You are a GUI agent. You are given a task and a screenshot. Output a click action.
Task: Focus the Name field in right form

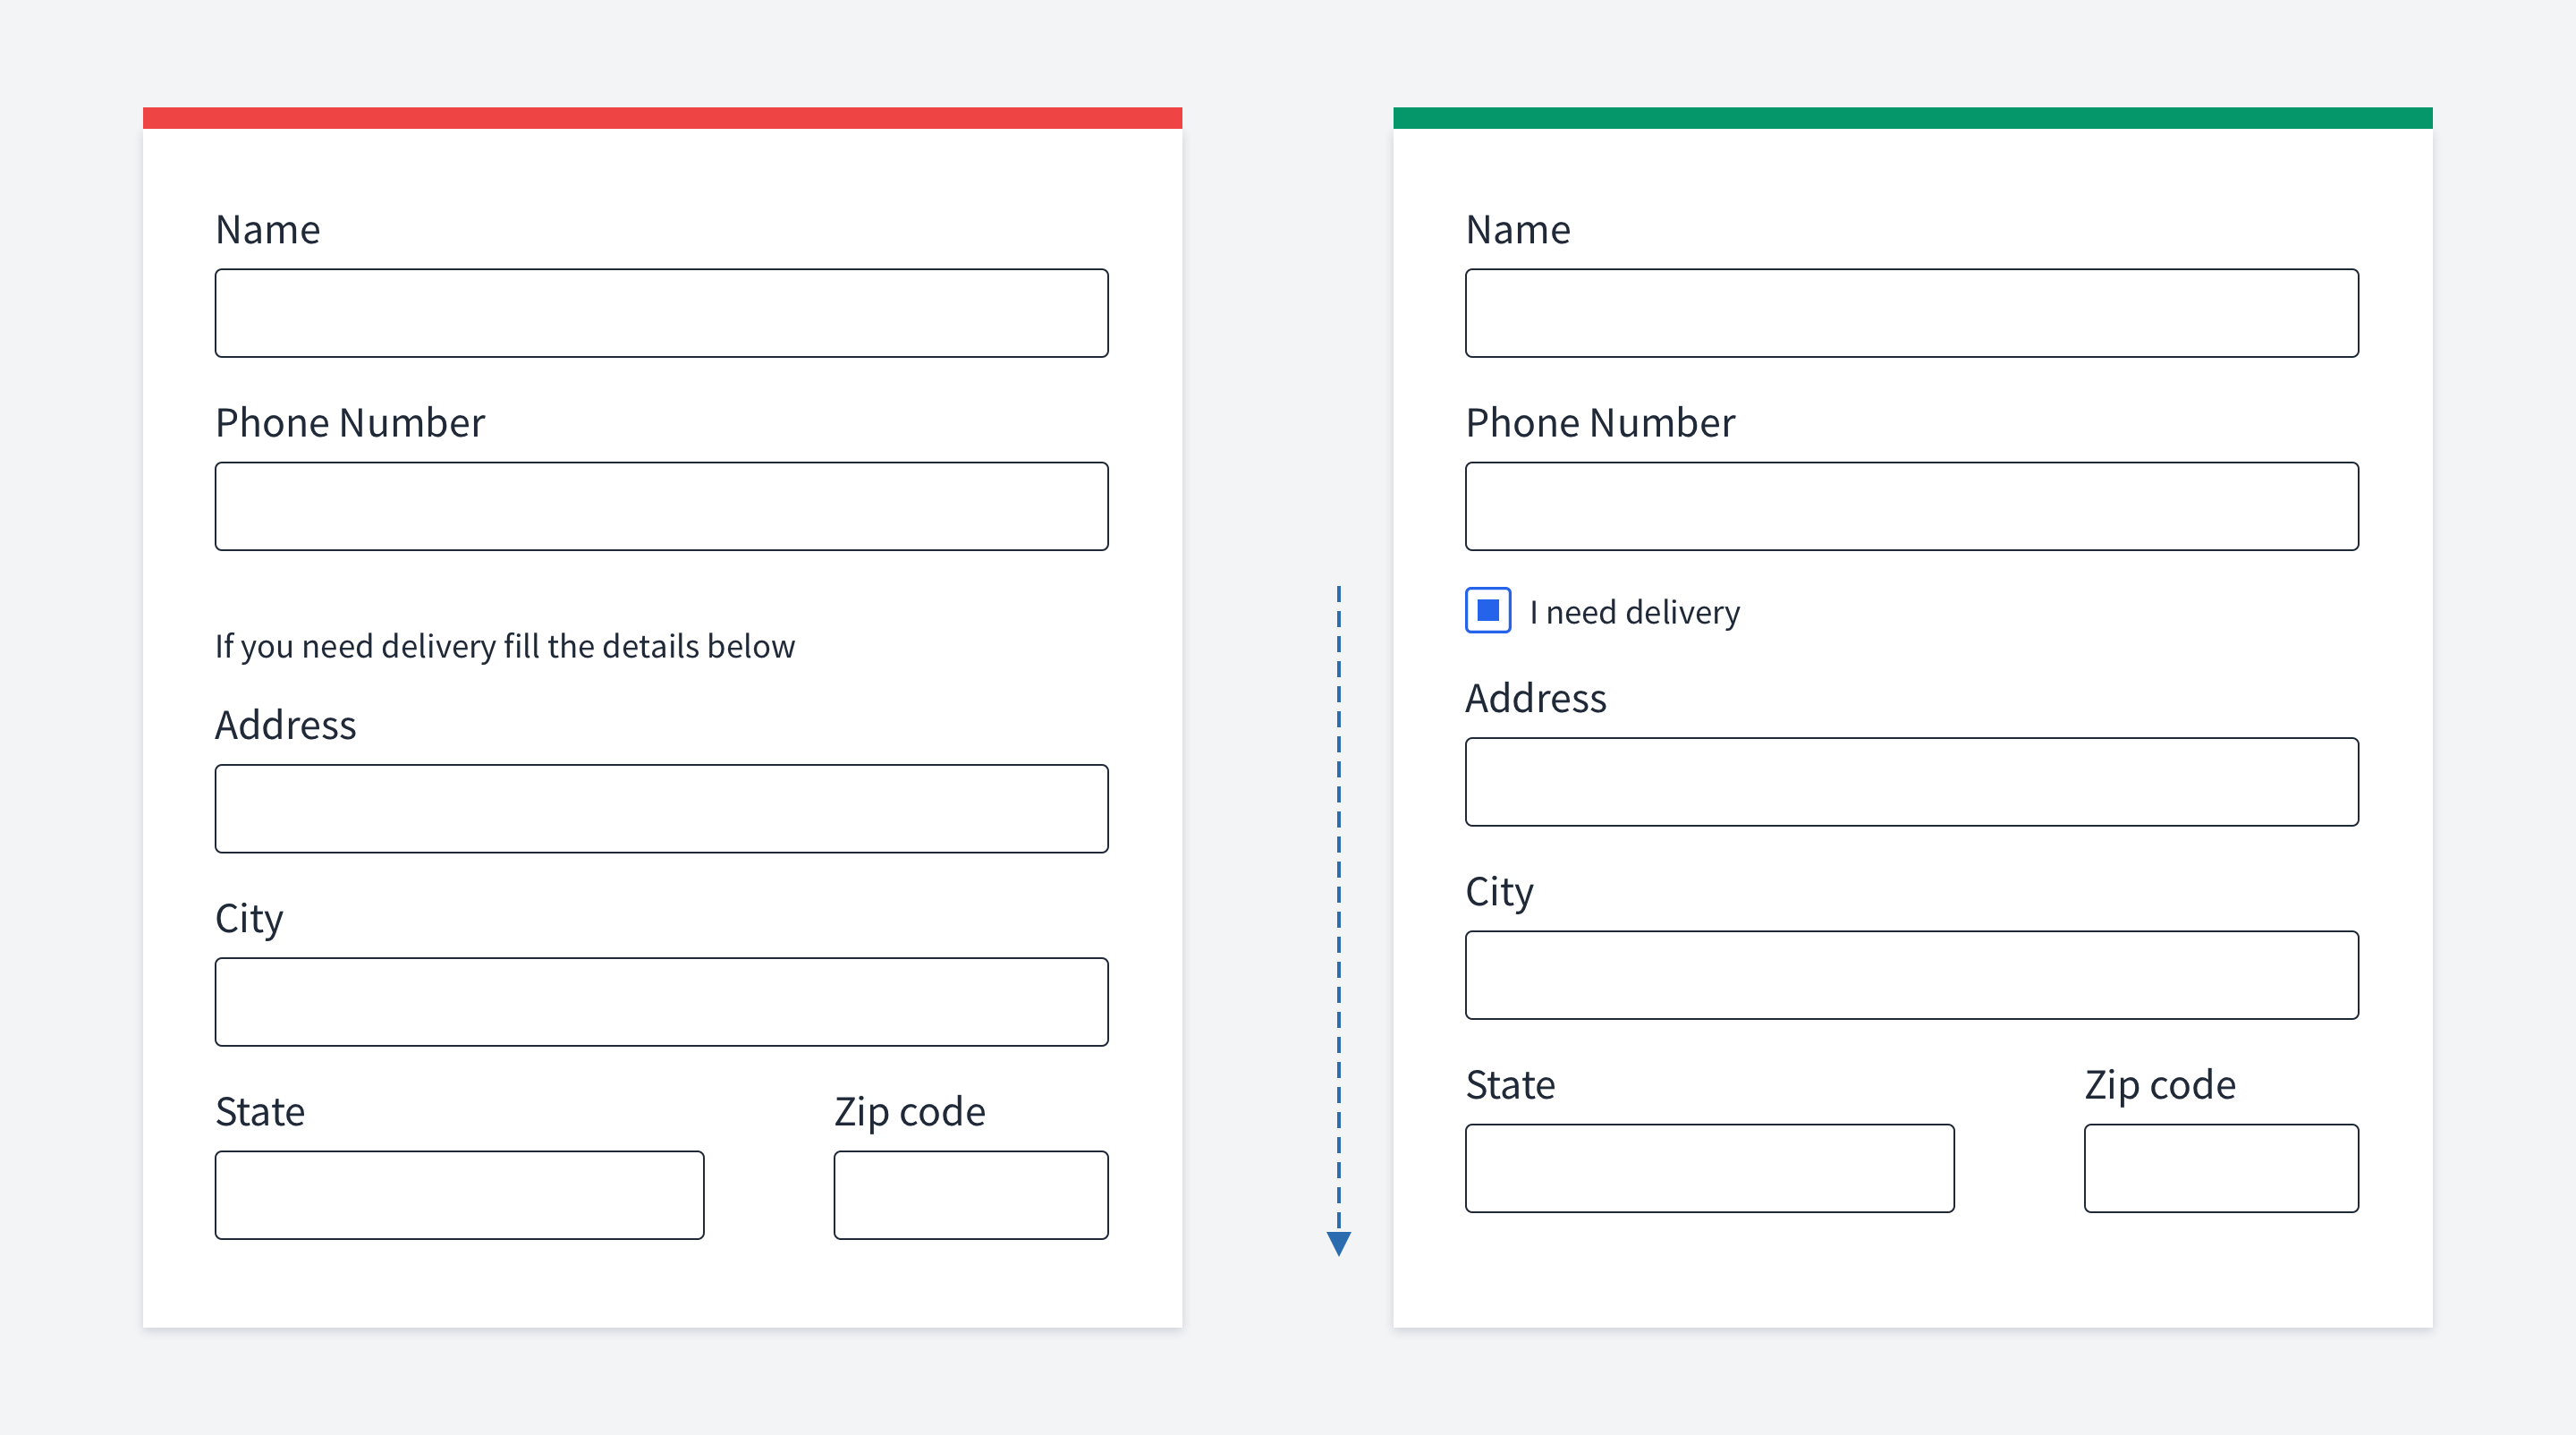tap(1912, 313)
